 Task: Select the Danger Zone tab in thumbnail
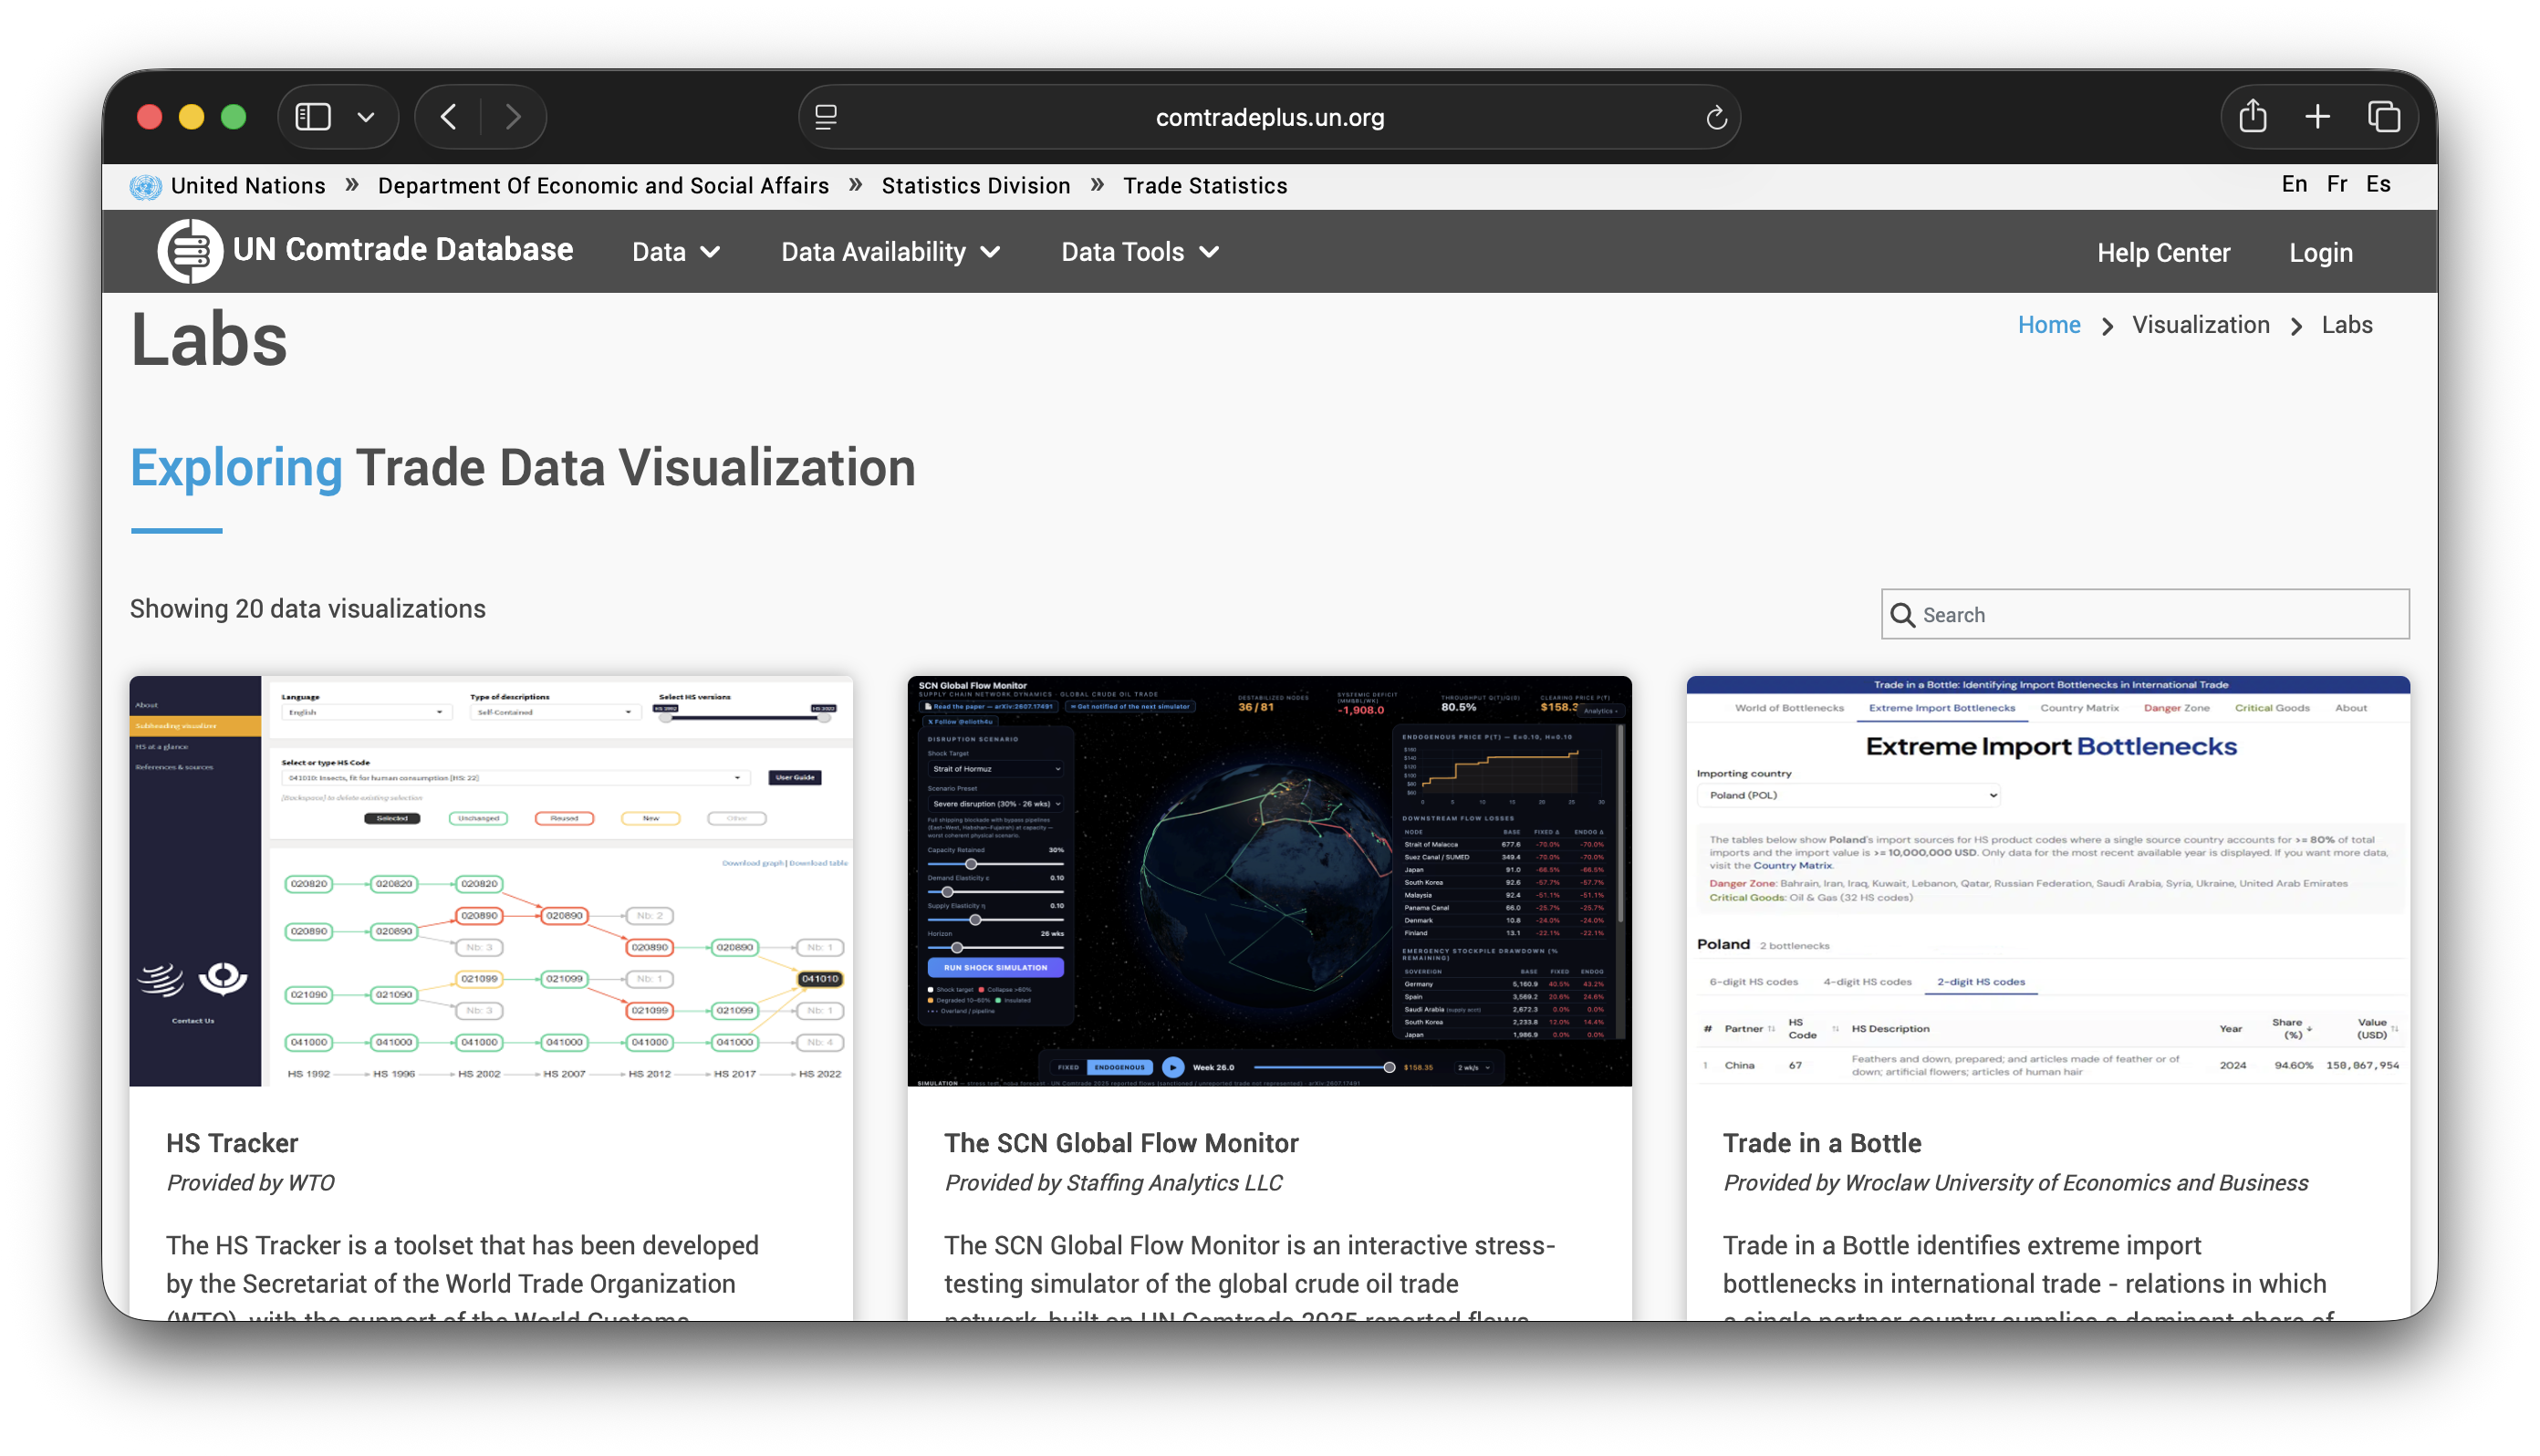click(2176, 708)
